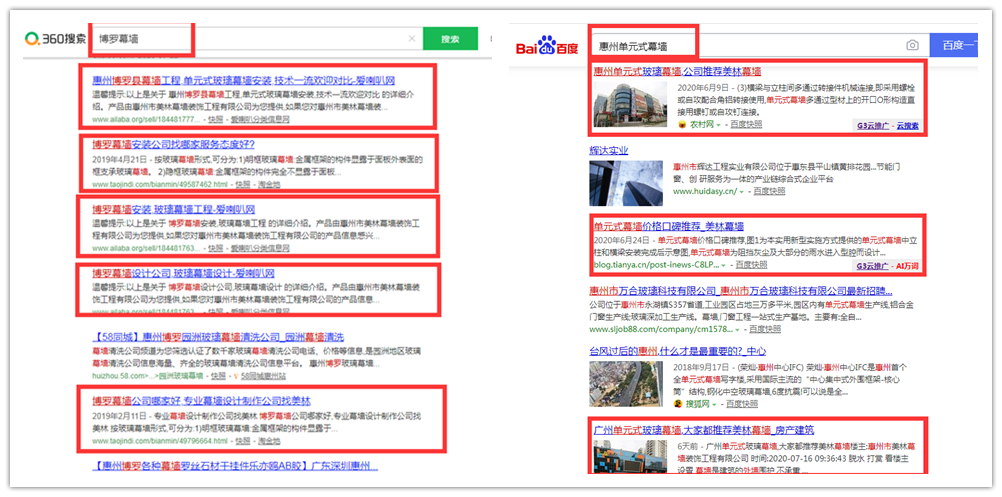Screen dimensions: 1002x497
Task: Click 快照 next to taojindi.com/bianmin/49796664.html
Action: [242, 441]
